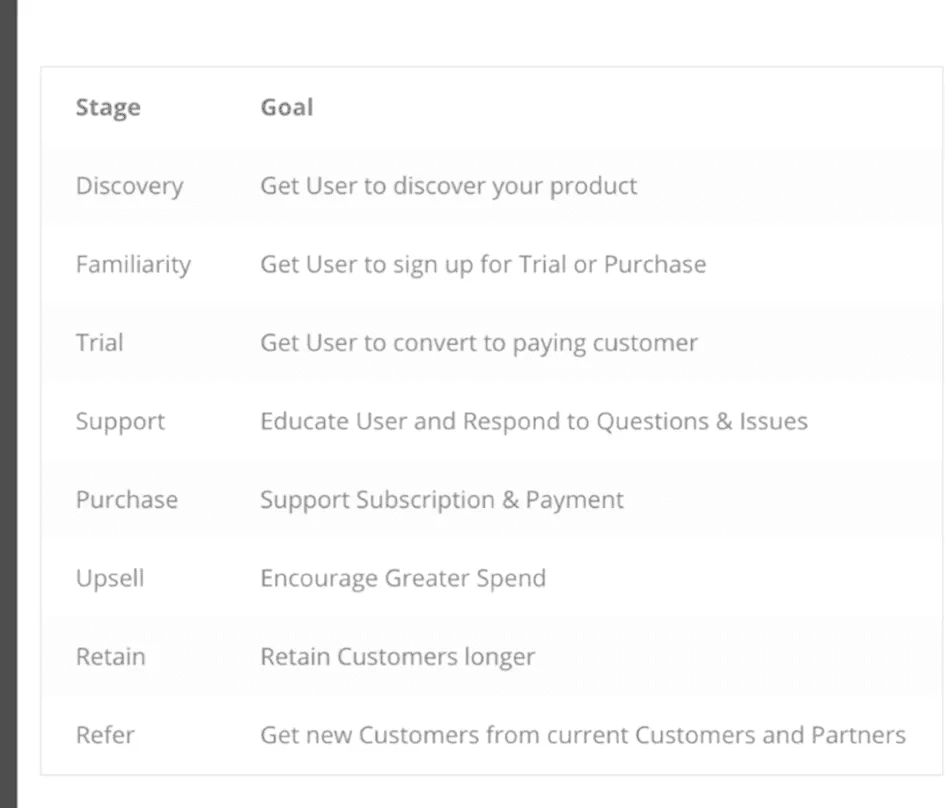Viewport: 952px width, 808px height.
Task: Select the "Familiarity" stage cell
Action: pos(133,265)
